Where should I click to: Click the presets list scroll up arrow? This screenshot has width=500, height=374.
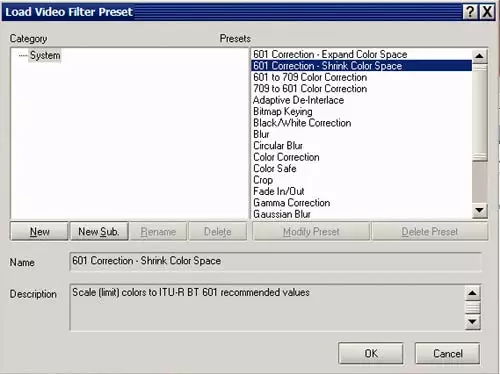pyautogui.click(x=480, y=56)
